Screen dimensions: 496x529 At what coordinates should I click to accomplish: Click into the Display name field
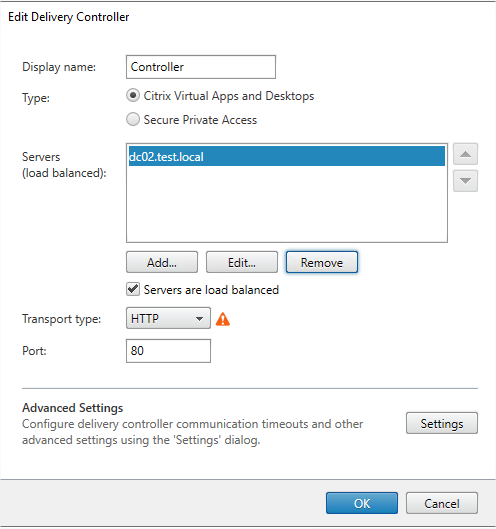point(201,67)
